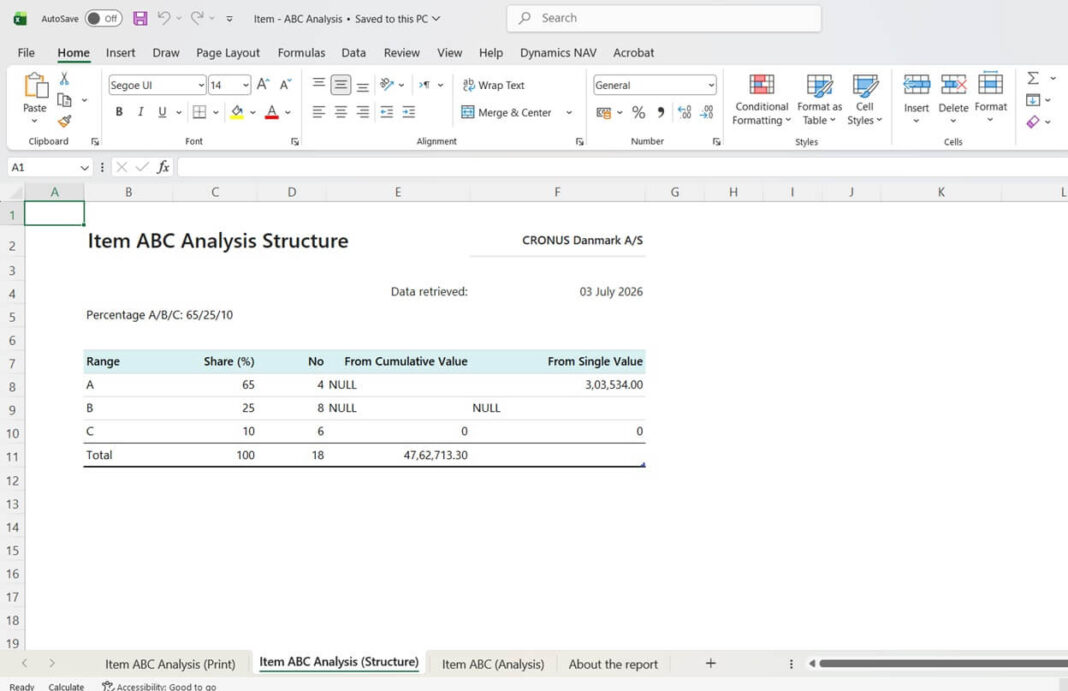Increase indent
The width and height of the screenshot is (1068, 691).
click(409, 112)
